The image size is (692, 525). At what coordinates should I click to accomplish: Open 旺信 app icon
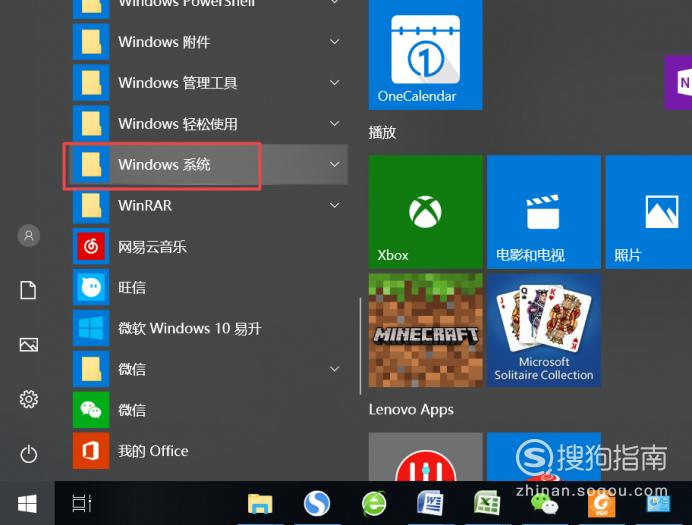(91, 287)
